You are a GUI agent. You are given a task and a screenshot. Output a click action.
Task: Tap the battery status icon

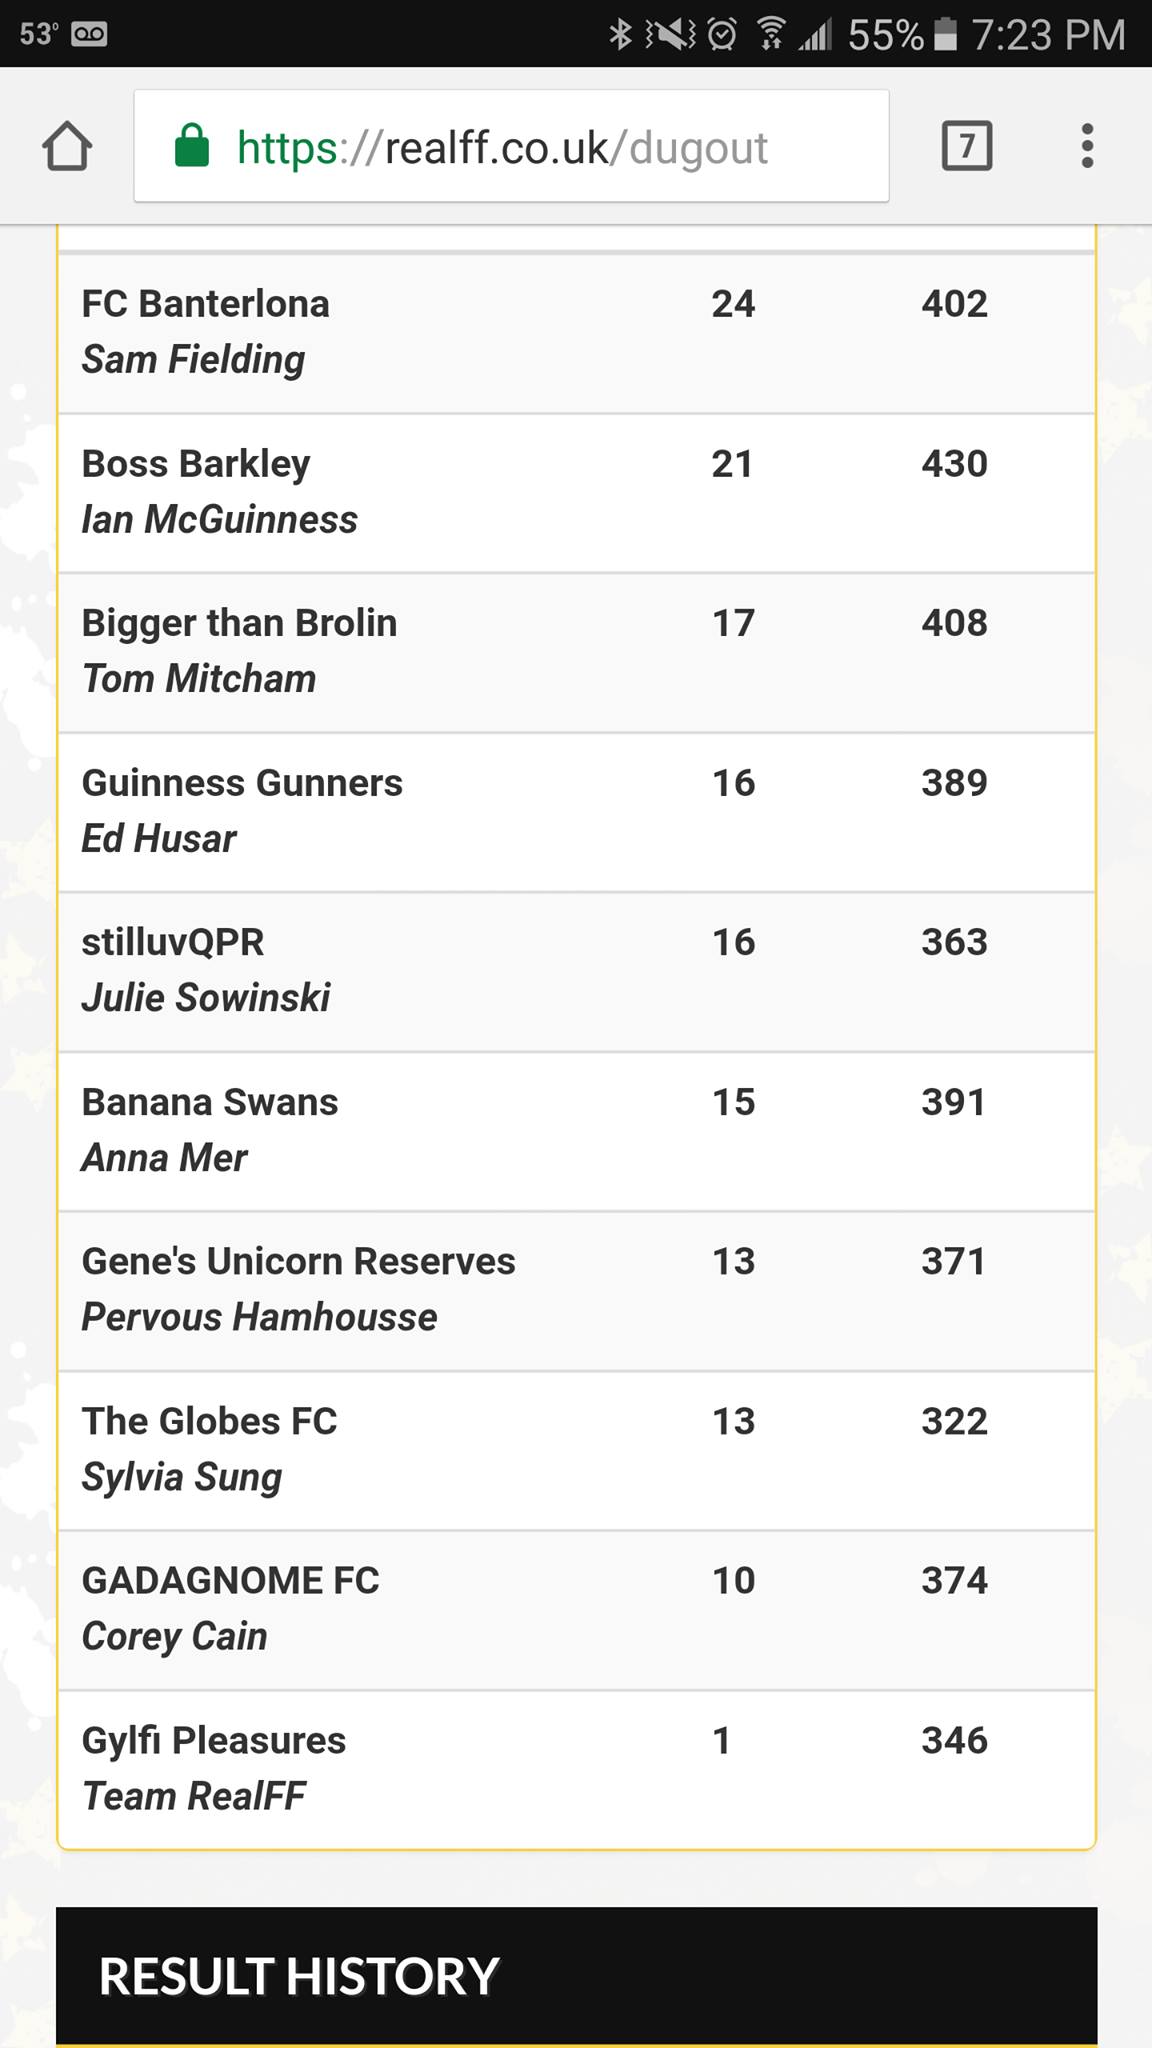click(945, 34)
